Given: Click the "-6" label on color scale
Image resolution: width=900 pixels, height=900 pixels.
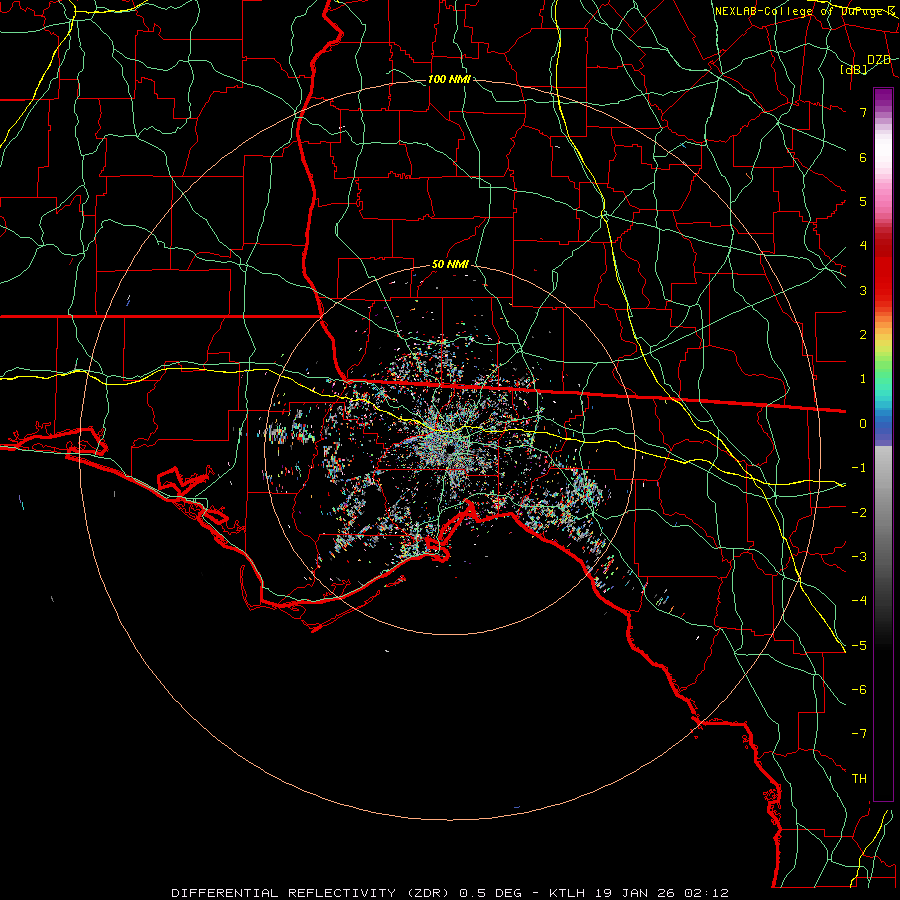Looking at the screenshot, I should pyautogui.click(x=859, y=689).
